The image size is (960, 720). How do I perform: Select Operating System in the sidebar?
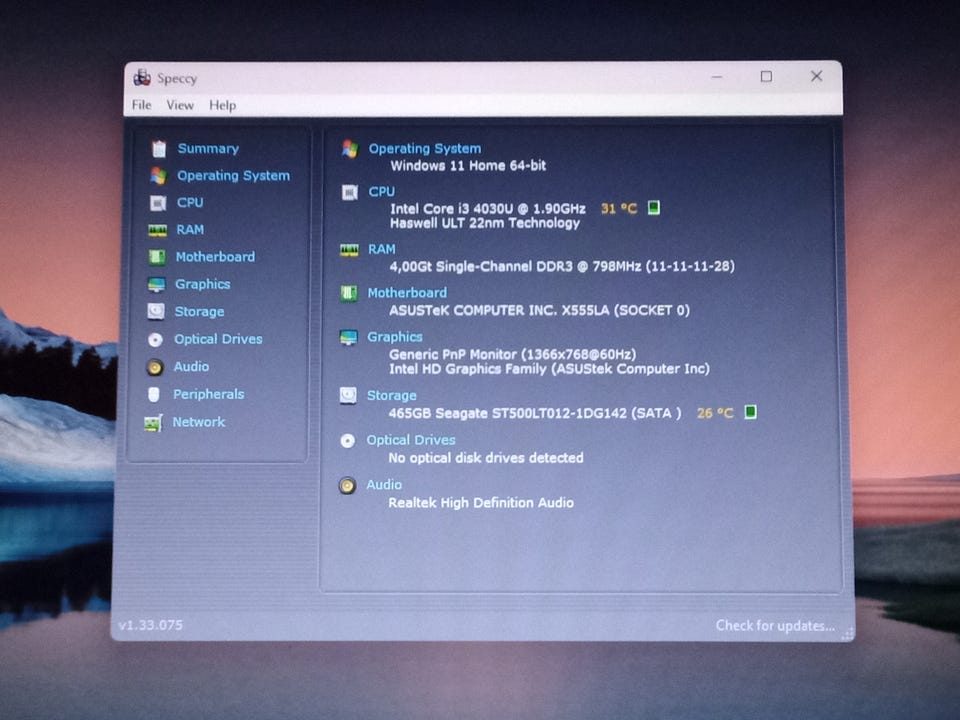tap(233, 176)
